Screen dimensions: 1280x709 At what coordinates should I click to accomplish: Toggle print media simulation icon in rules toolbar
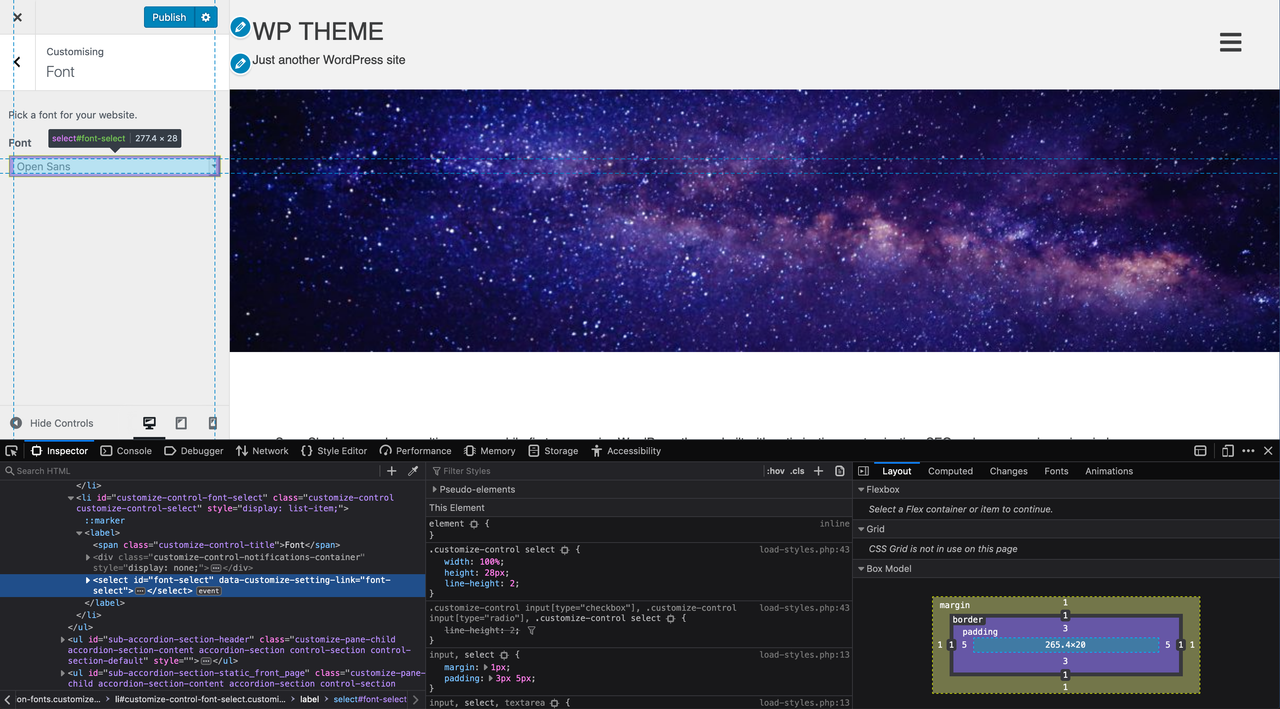[840, 471]
